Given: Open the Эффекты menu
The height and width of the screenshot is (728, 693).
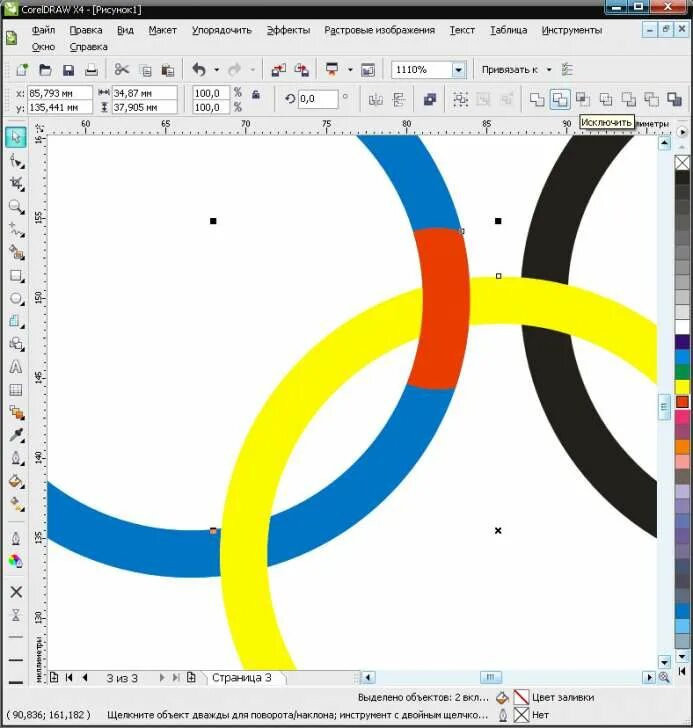Looking at the screenshot, I should (x=288, y=30).
